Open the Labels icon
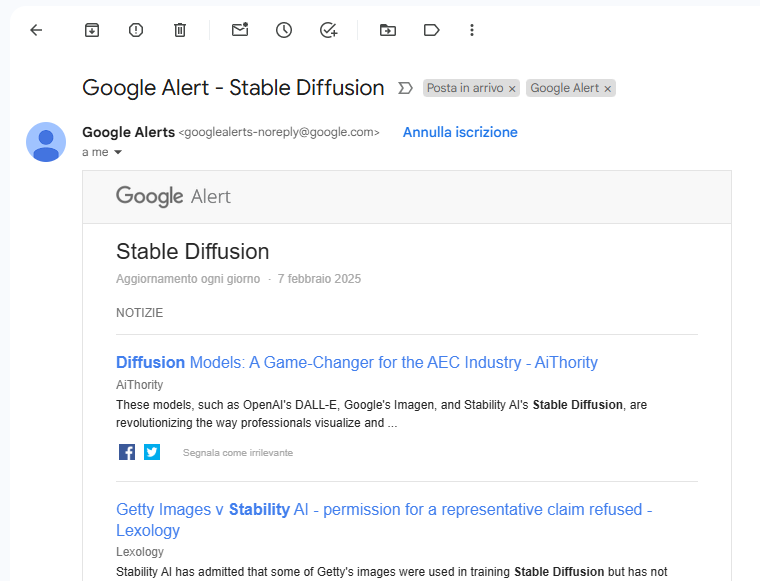The width and height of the screenshot is (760, 581). 432,30
